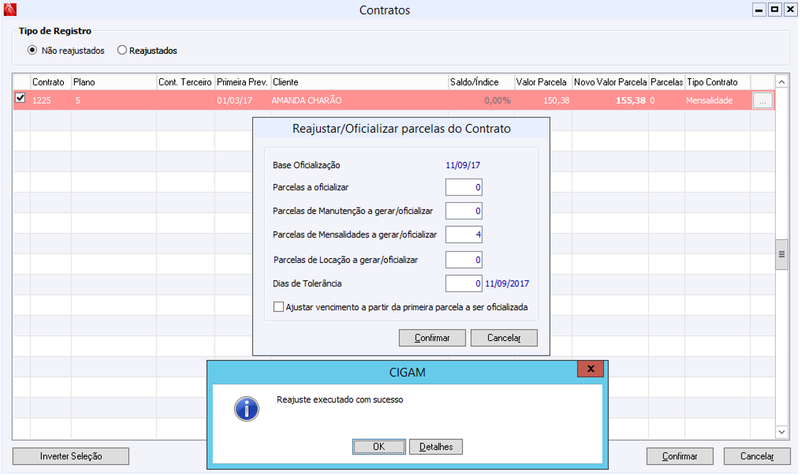Image resolution: width=800 pixels, height=475 pixels.
Task: Click Confirmar in the Contratos window
Action: click(x=680, y=456)
